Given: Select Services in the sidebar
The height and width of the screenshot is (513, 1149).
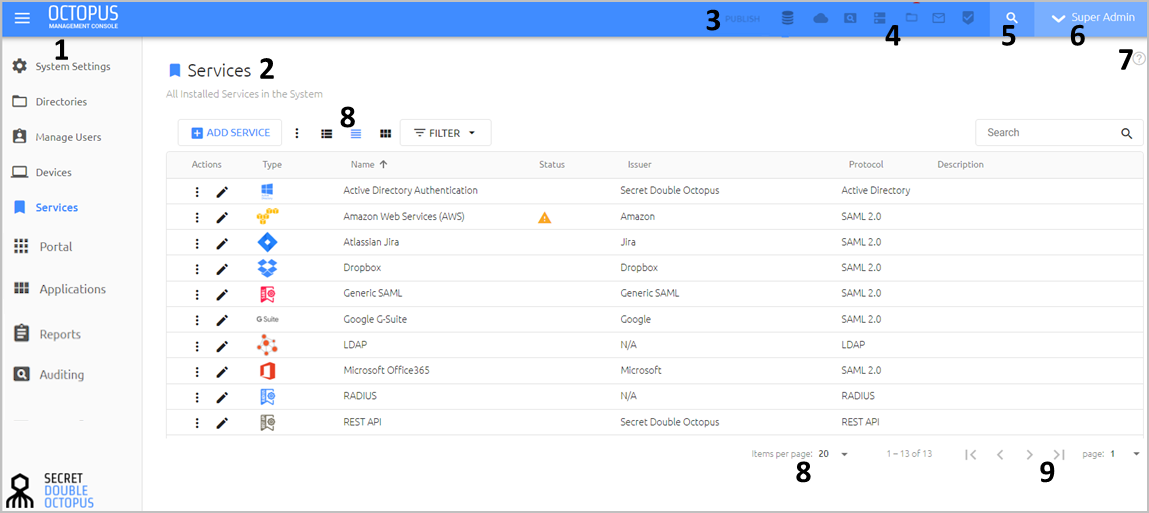Looking at the screenshot, I should pyautogui.click(x=46, y=207).
